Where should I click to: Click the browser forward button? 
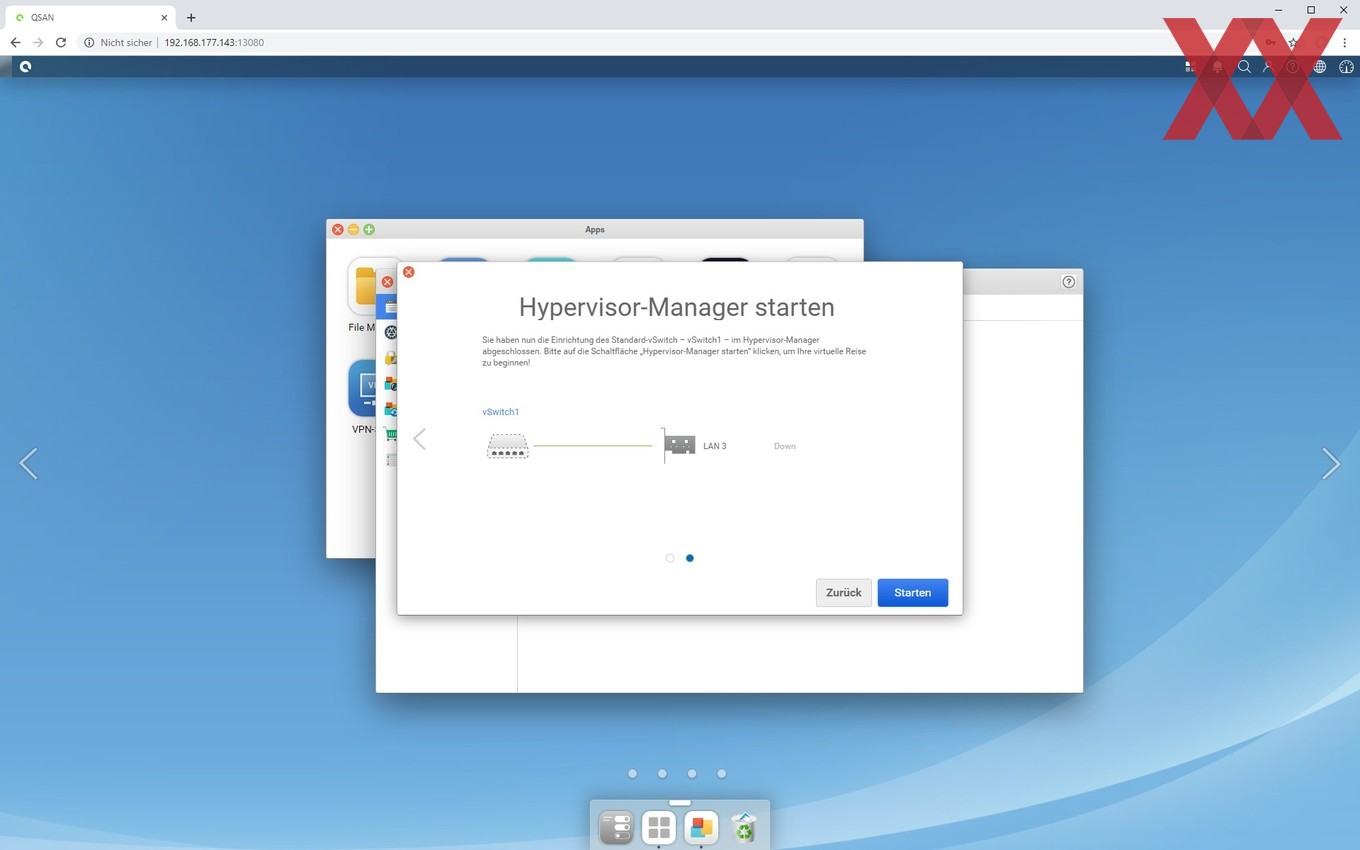coord(38,42)
